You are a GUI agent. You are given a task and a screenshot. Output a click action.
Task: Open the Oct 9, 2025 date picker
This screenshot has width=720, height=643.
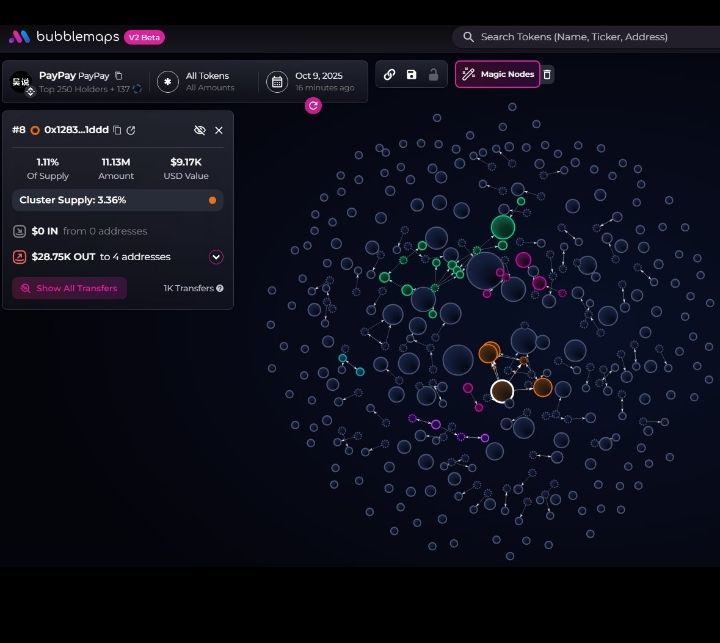coord(312,81)
